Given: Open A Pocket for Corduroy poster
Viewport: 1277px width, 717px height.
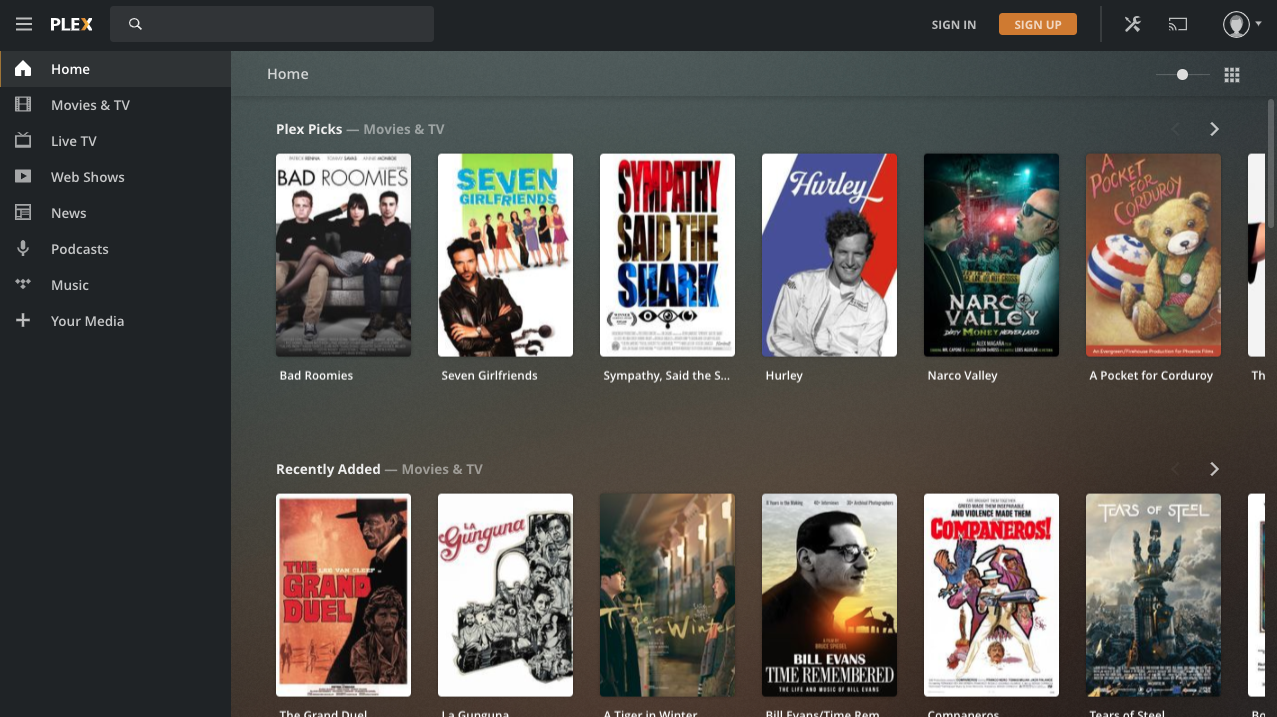Looking at the screenshot, I should point(1153,255).
